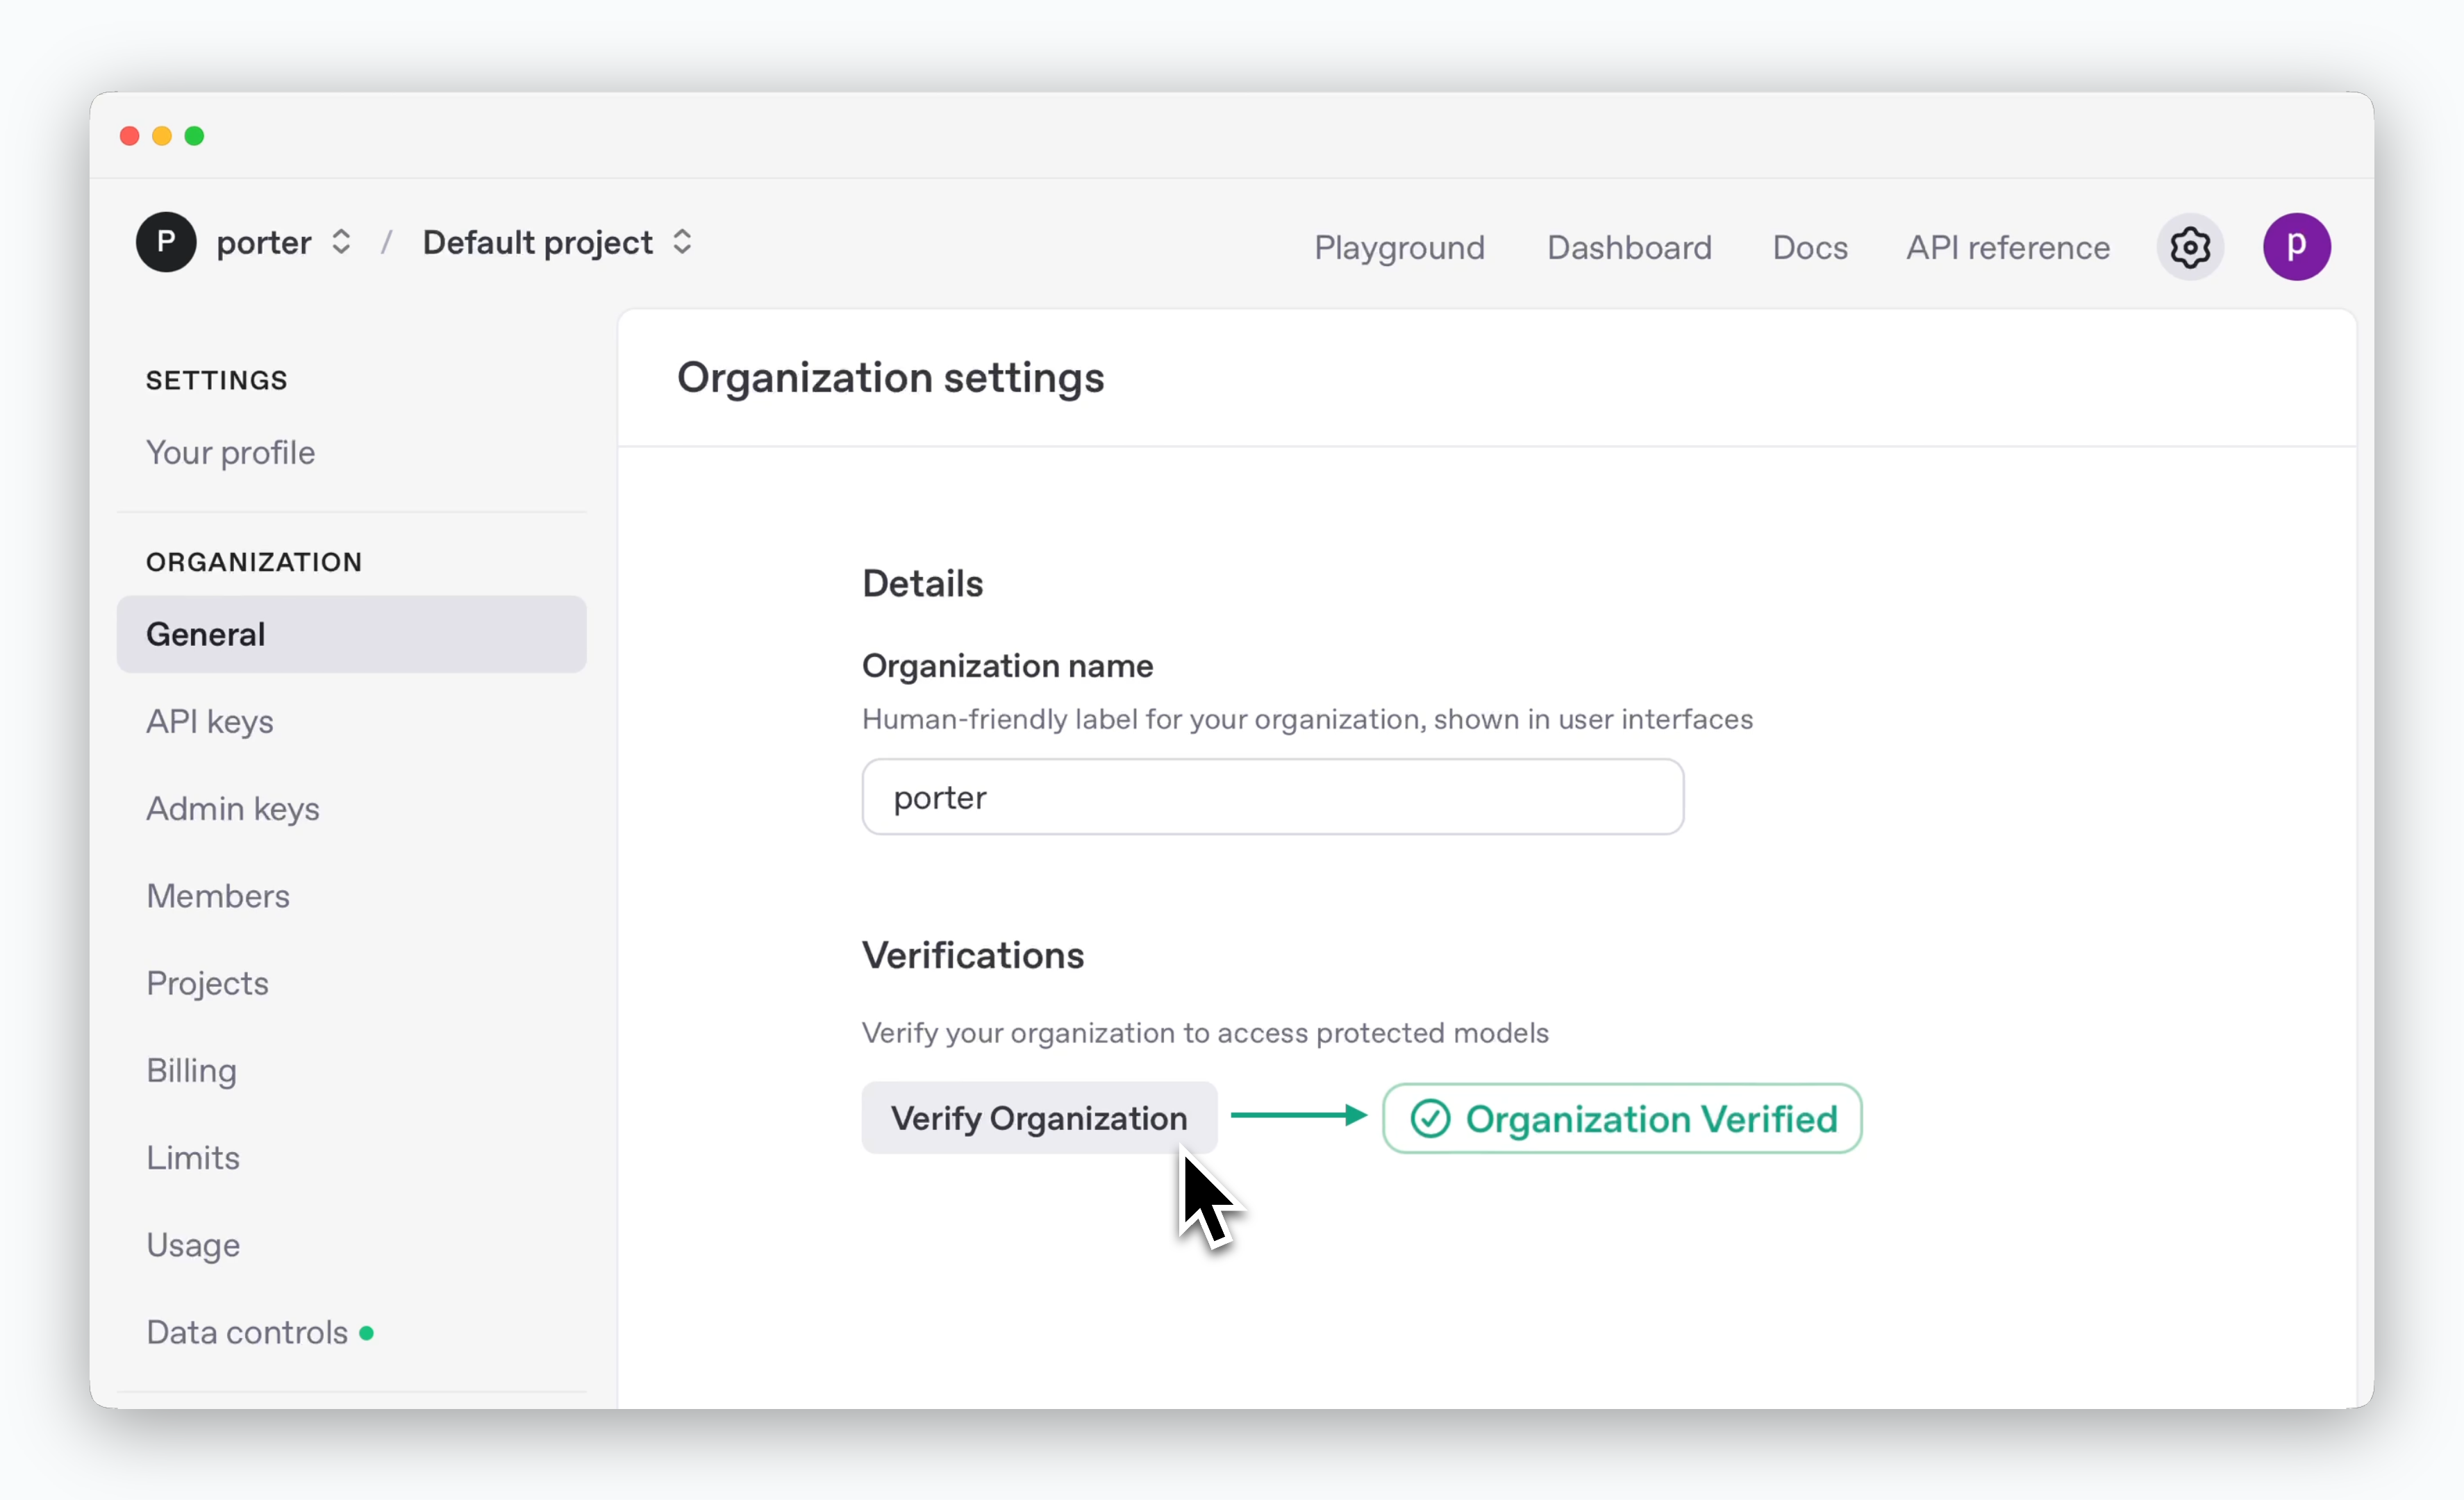Open the Docs link
The height and width of the screenshot is (1500, 2464).
(x=1810, y=247)
